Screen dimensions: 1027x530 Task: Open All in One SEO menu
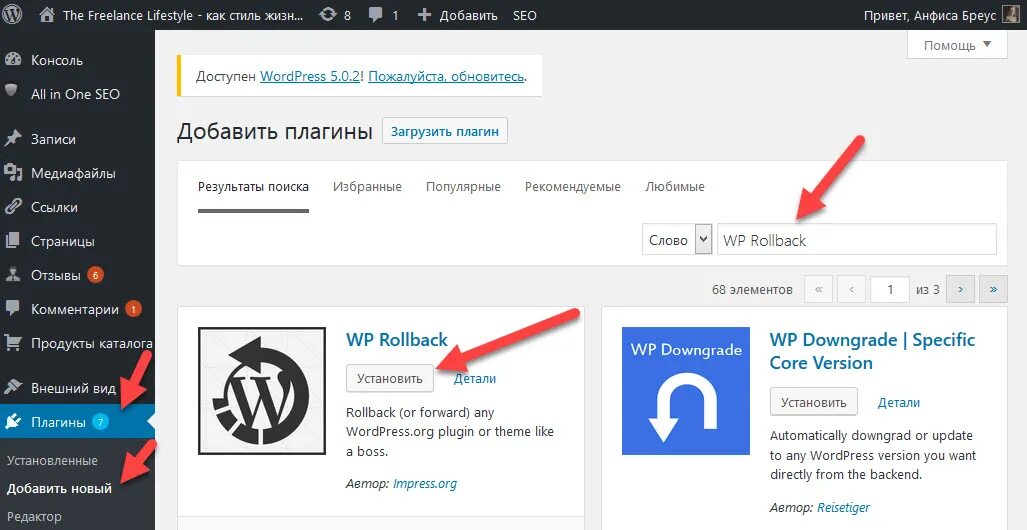point(75,94)
